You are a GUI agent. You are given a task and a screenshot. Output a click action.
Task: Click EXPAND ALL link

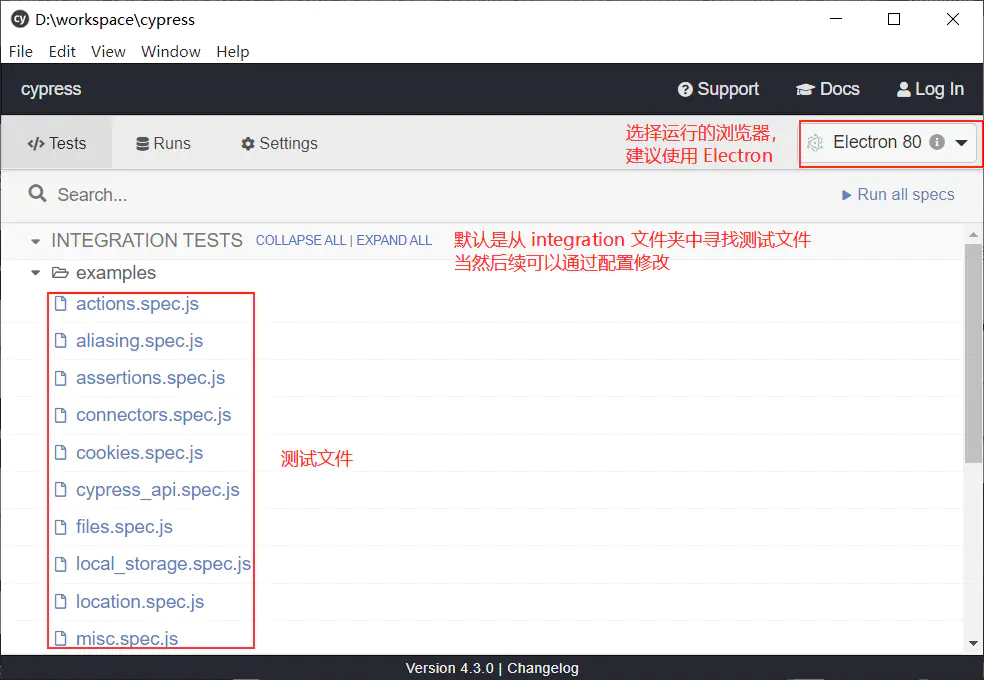pyautogui.click(x=394, y=240)
